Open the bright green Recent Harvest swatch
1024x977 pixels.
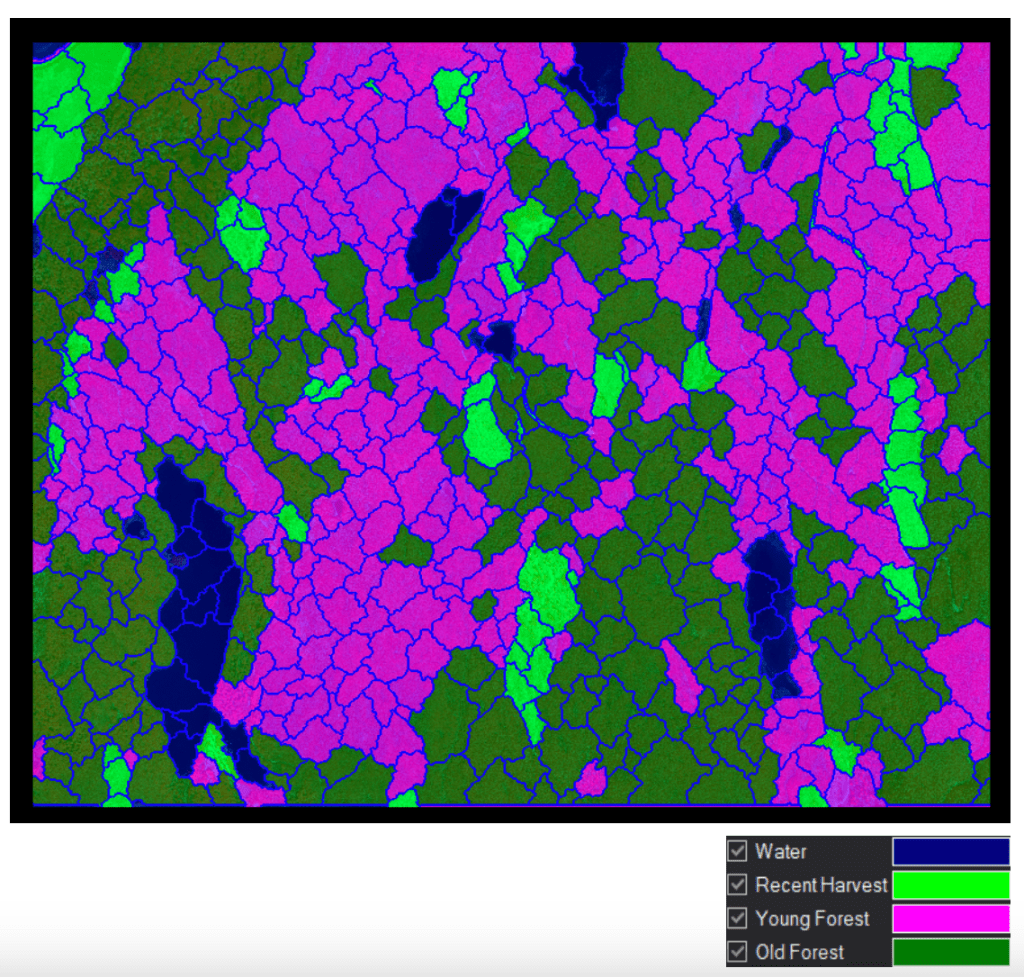(x=950, y=884)
